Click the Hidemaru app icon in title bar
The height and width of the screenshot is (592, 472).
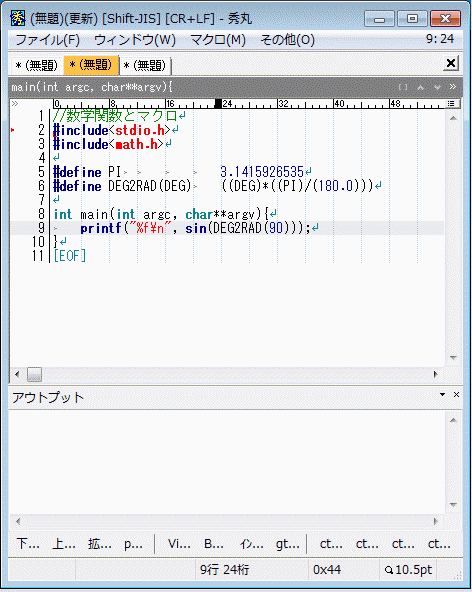pyautogui.click(x=18, y=18)
